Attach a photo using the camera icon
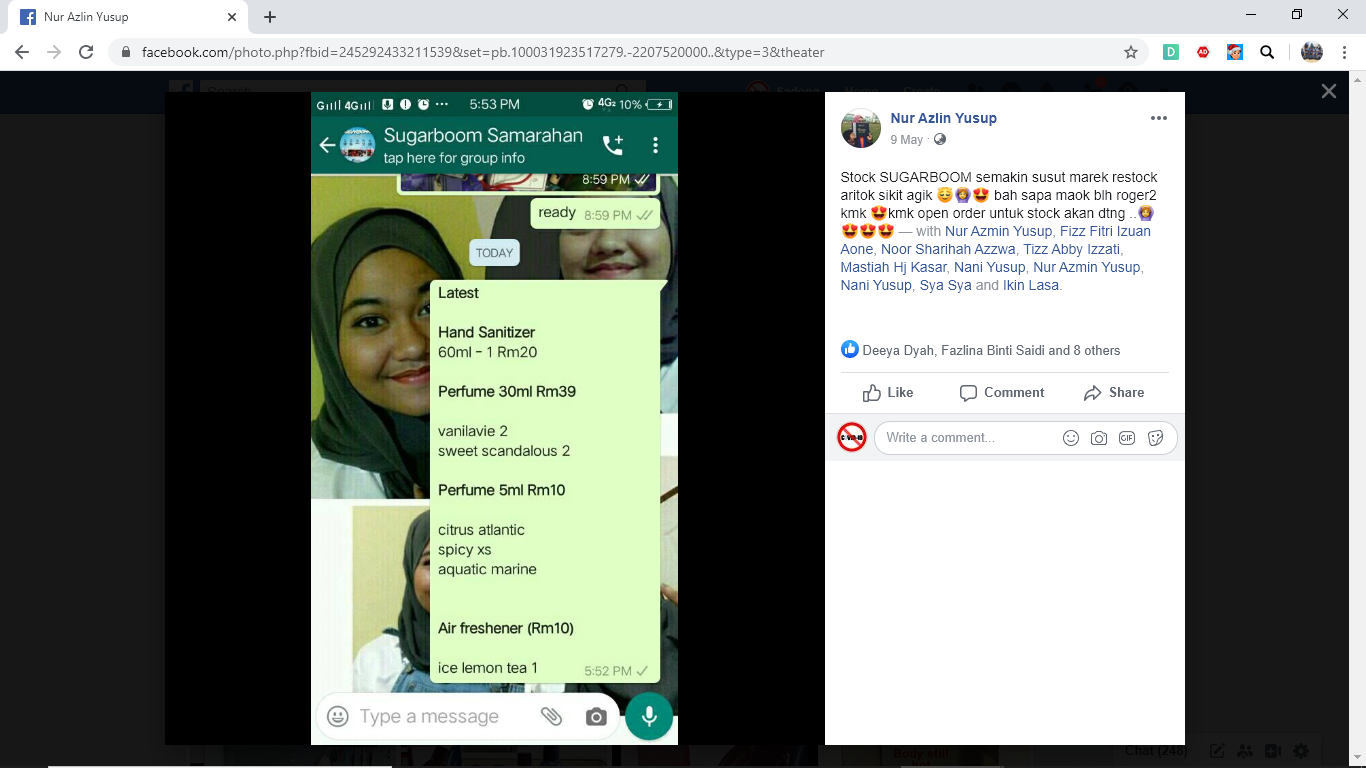Screen dimensions: 1366x768 click(x=1099, y=438)
